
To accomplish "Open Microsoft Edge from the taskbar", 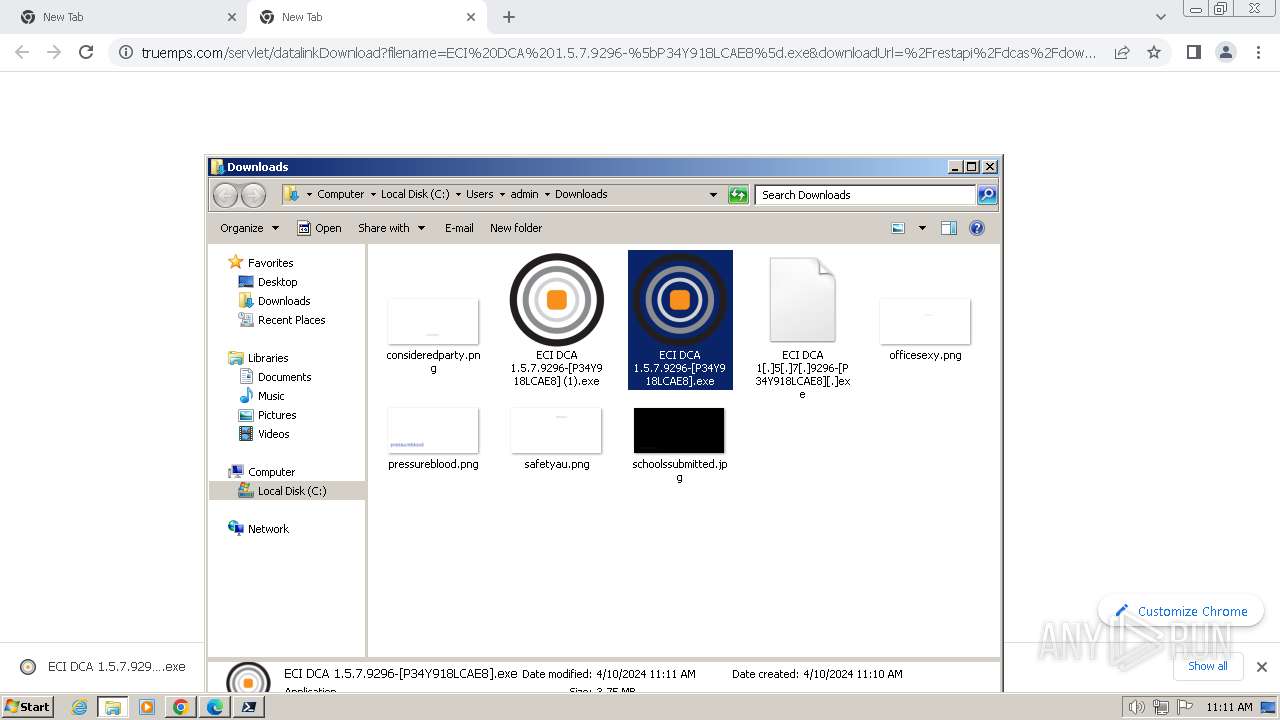I will (215, 707).
